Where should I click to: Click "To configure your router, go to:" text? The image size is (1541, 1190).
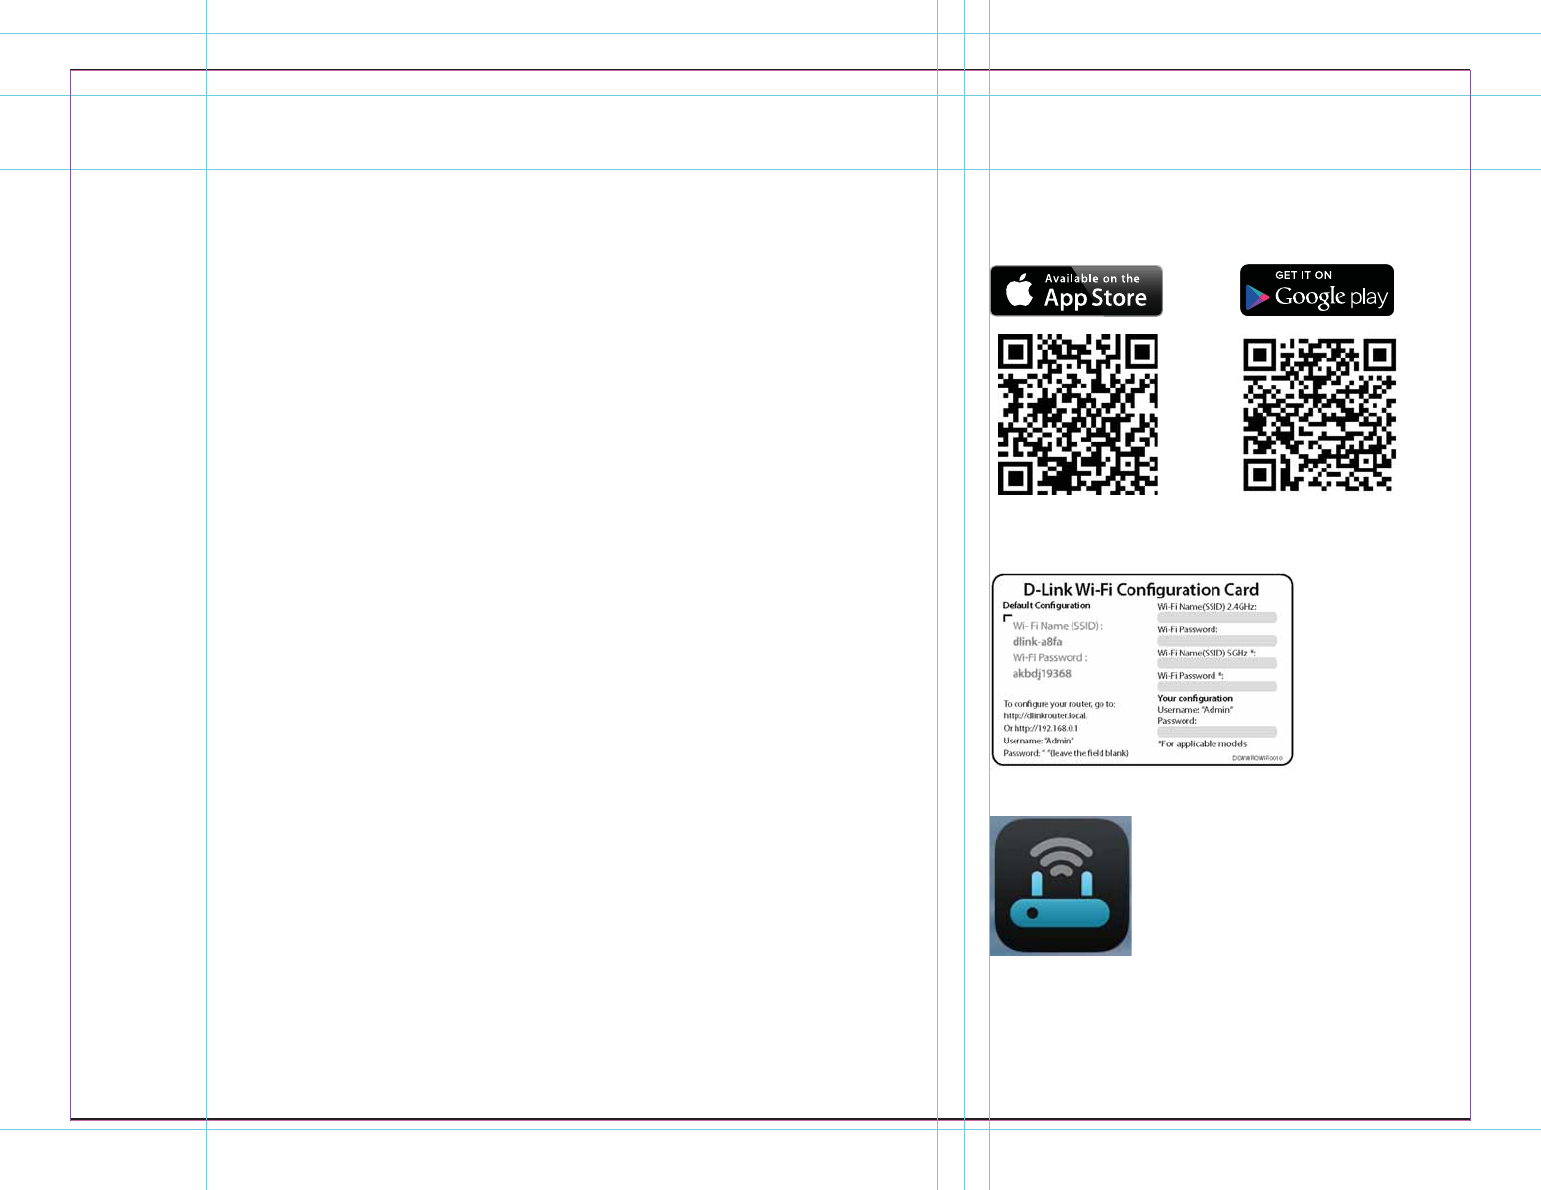pyautogui.click(x=1059, y=704)
